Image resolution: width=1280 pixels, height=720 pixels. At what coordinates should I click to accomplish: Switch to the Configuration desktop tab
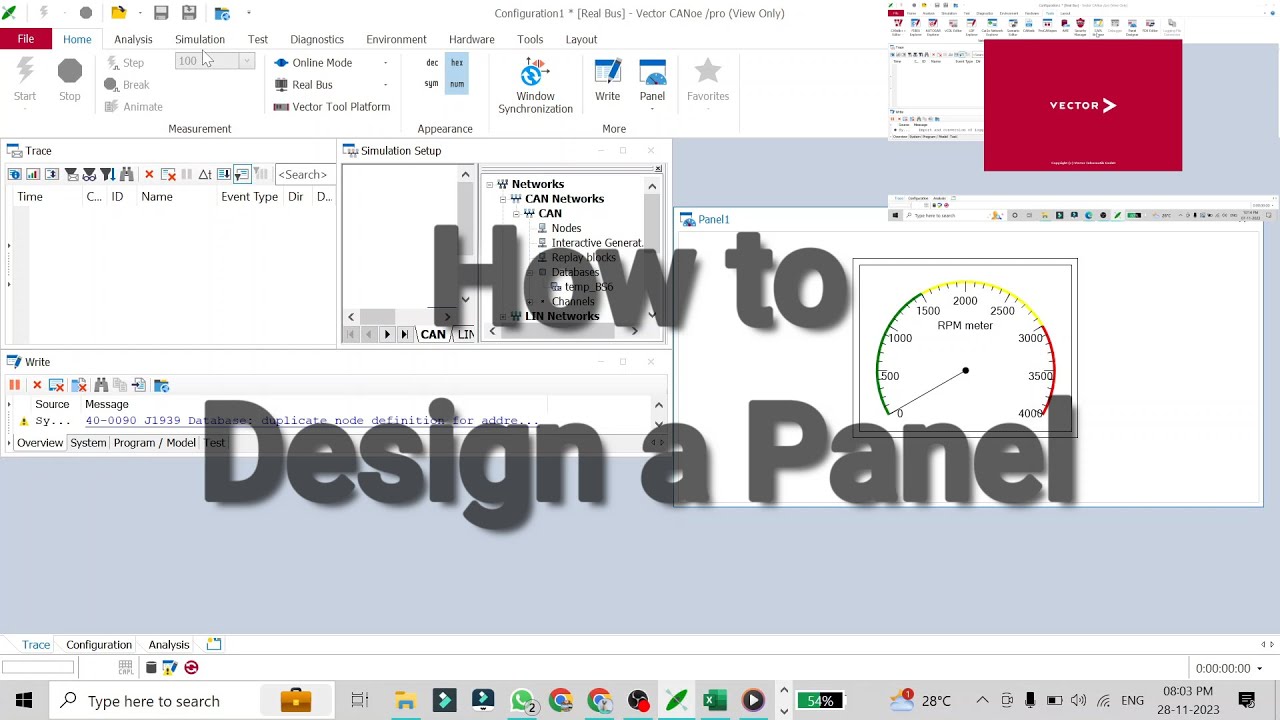pos(99,645)
